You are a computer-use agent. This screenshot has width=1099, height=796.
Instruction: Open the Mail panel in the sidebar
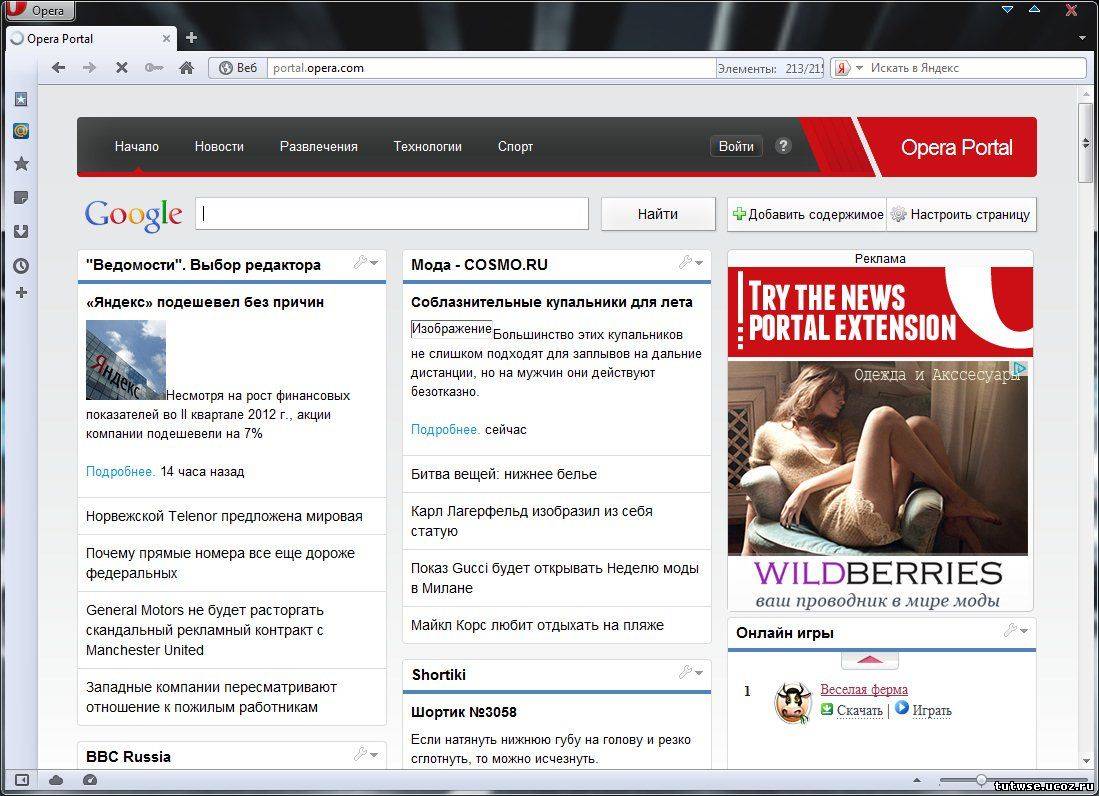20,131
